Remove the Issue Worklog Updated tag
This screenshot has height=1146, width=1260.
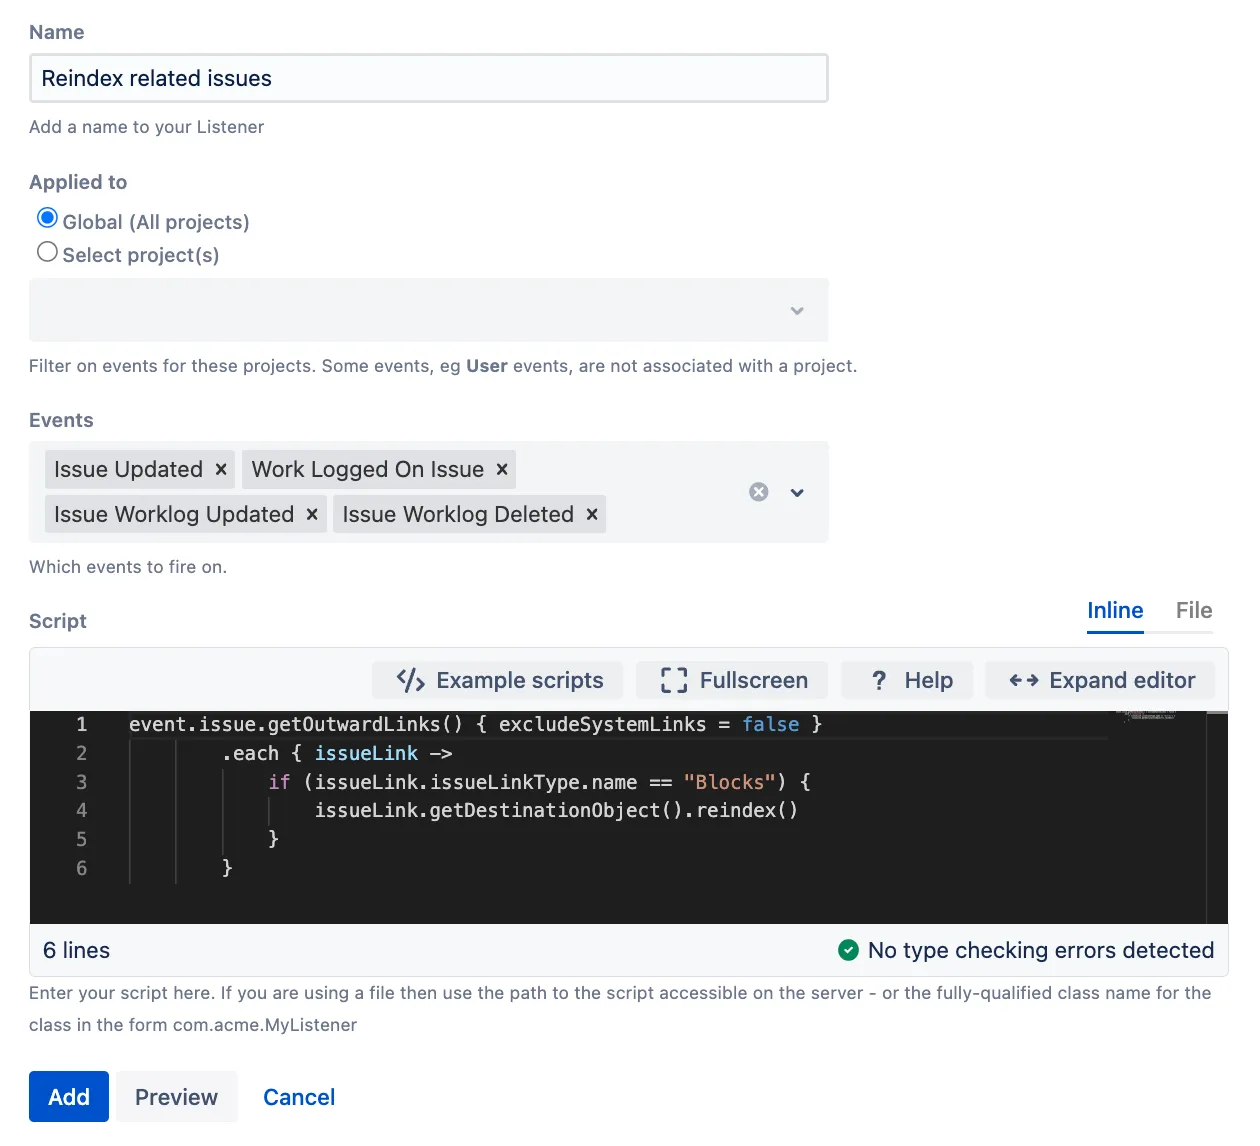tap(312, 515)
